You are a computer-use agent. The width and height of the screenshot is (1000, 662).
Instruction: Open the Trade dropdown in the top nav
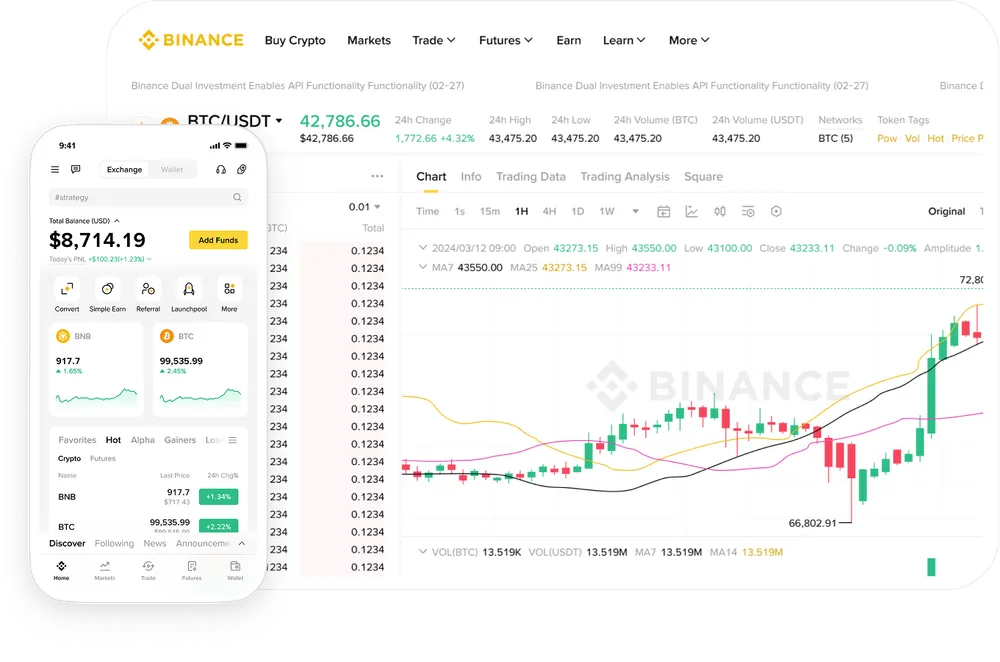434,40
